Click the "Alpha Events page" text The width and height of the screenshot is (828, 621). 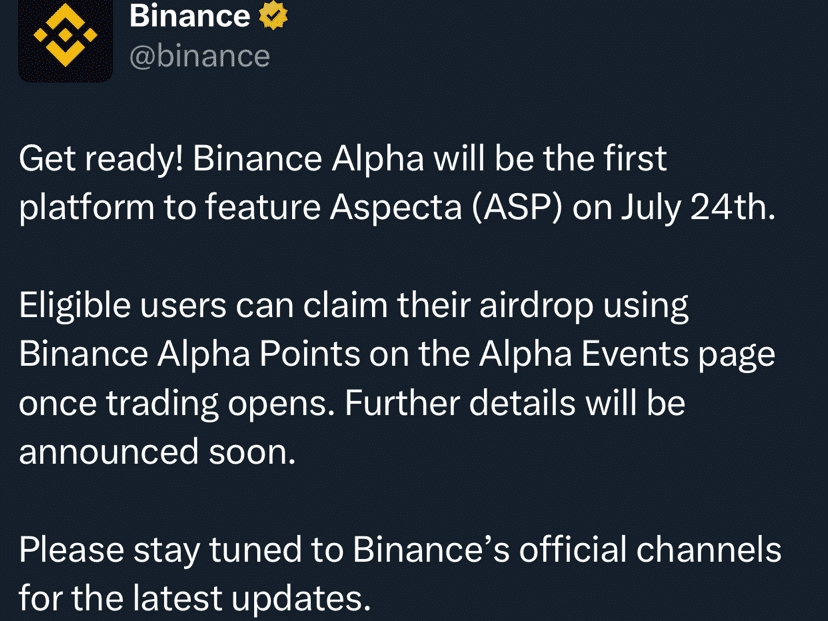pos(626,354)
